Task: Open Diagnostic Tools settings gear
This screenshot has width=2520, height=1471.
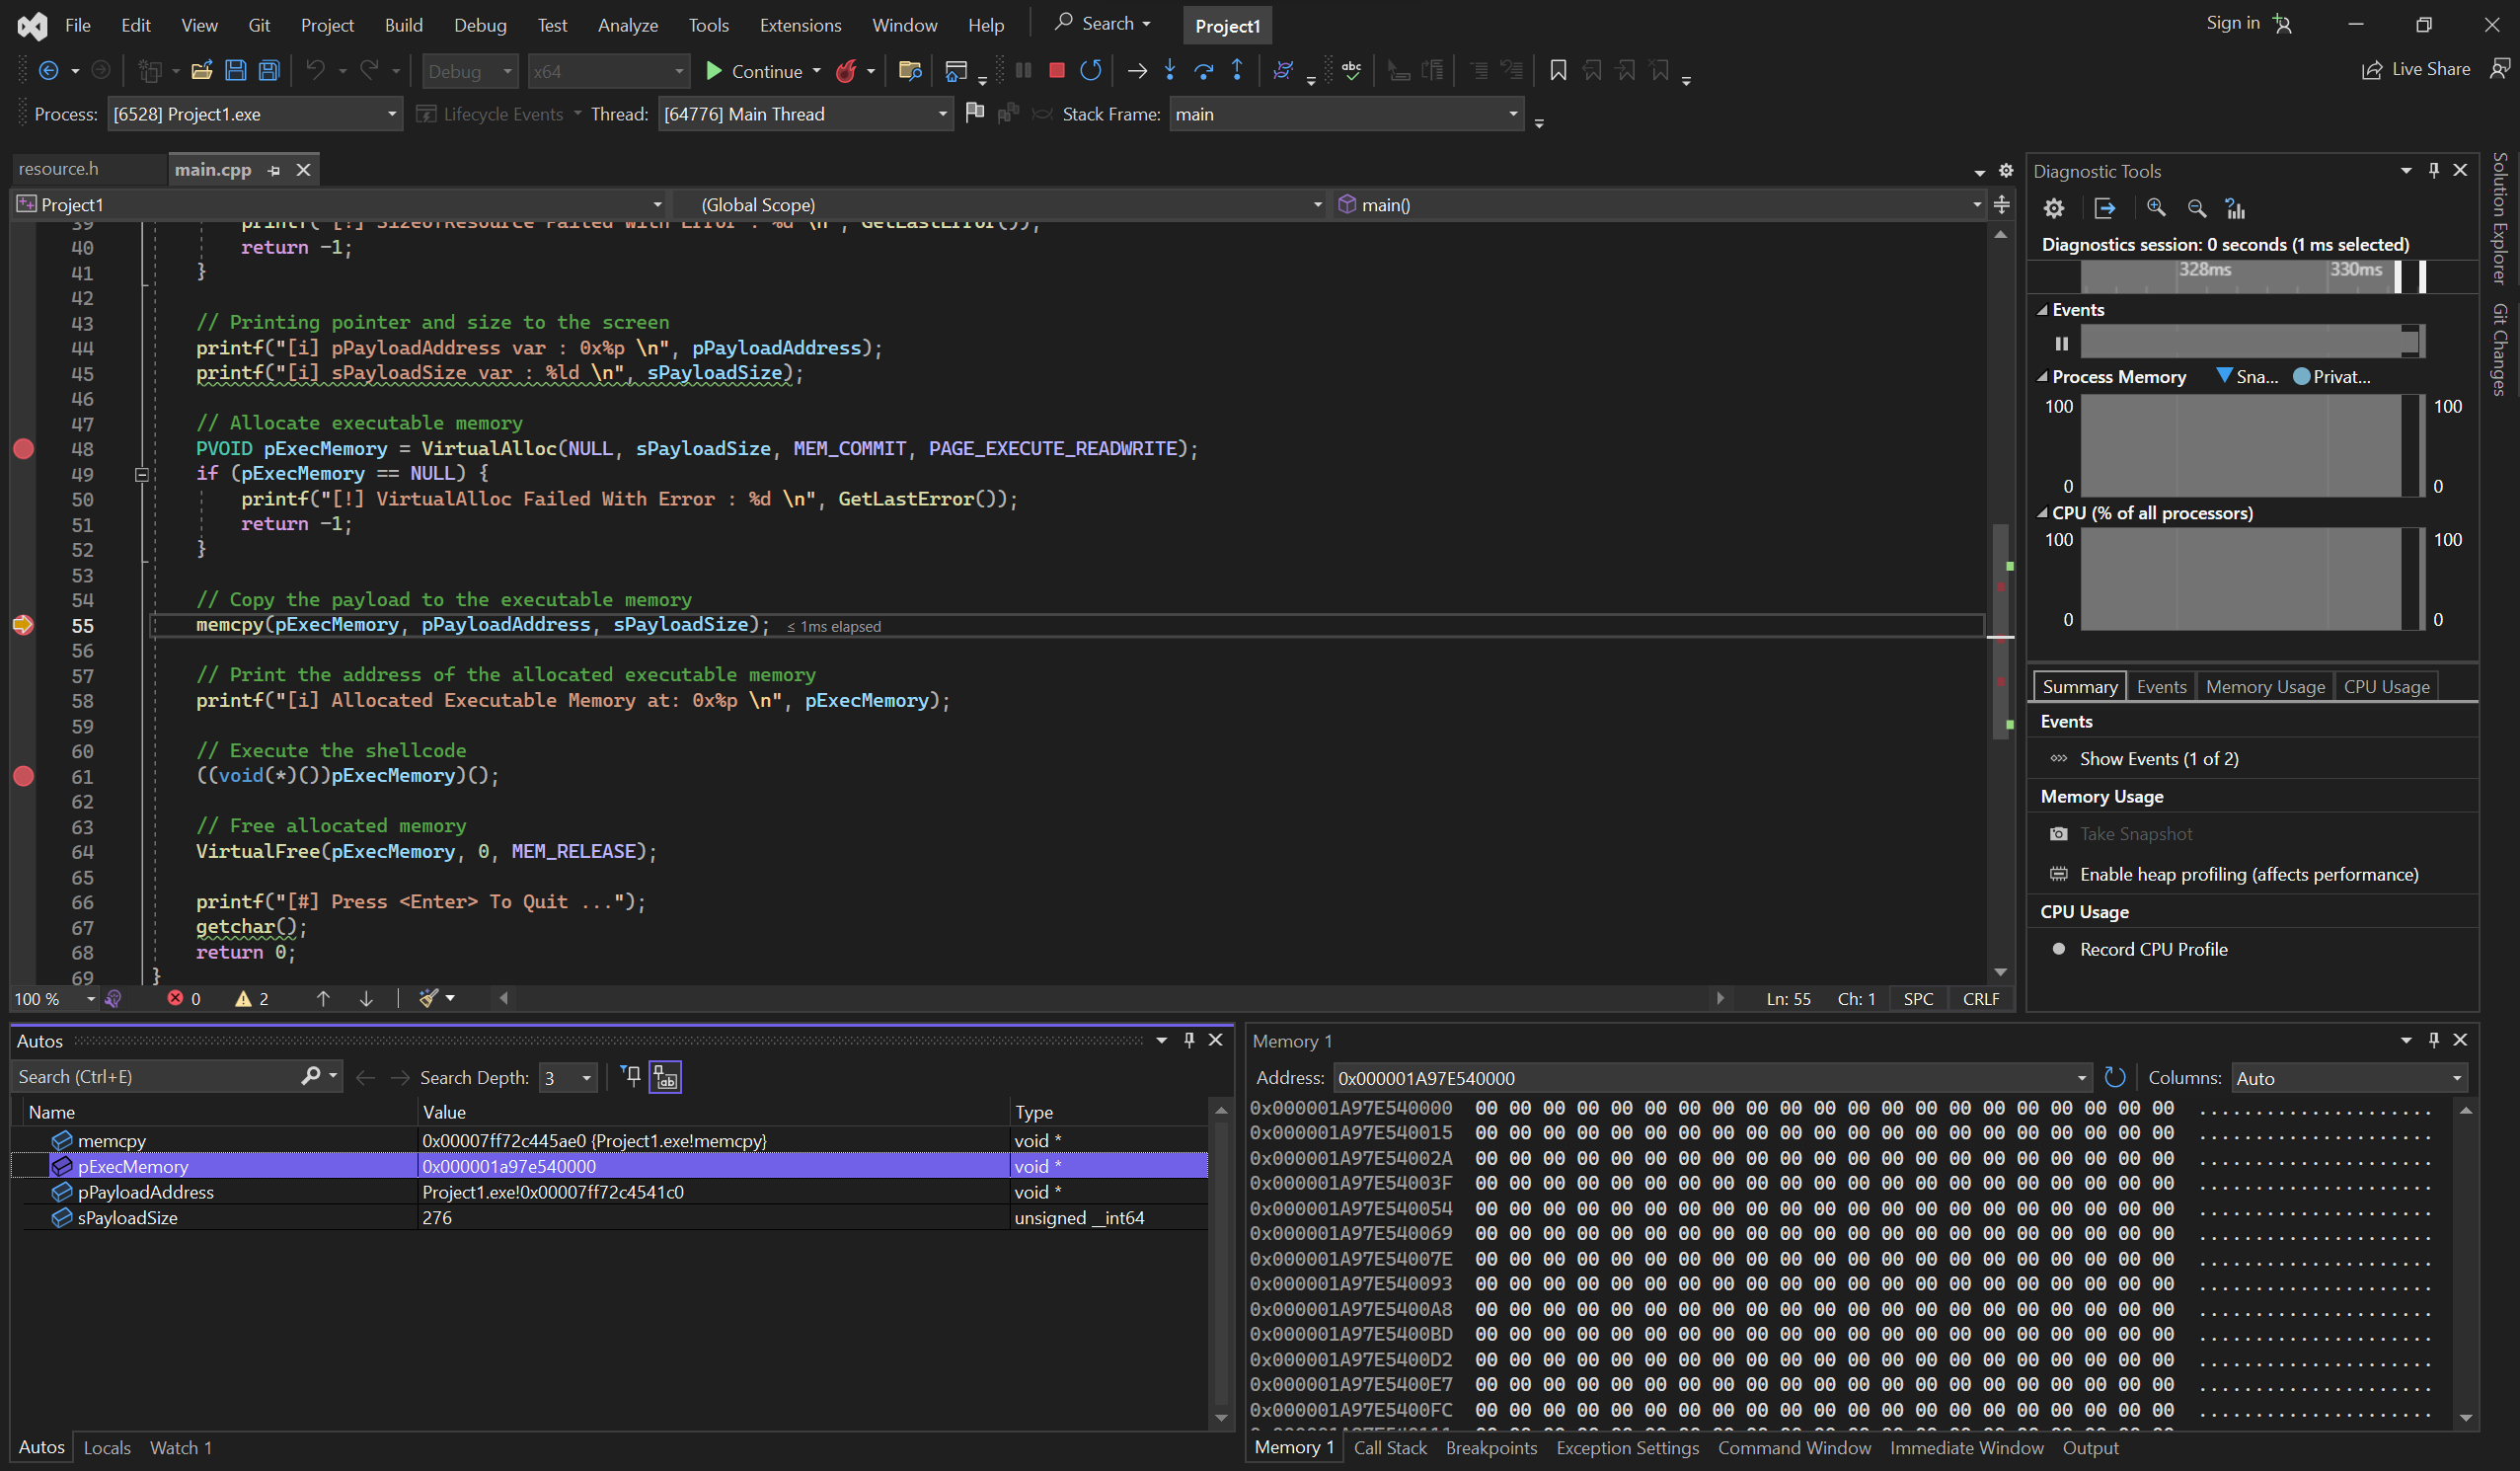Action: coord(2054,208)
